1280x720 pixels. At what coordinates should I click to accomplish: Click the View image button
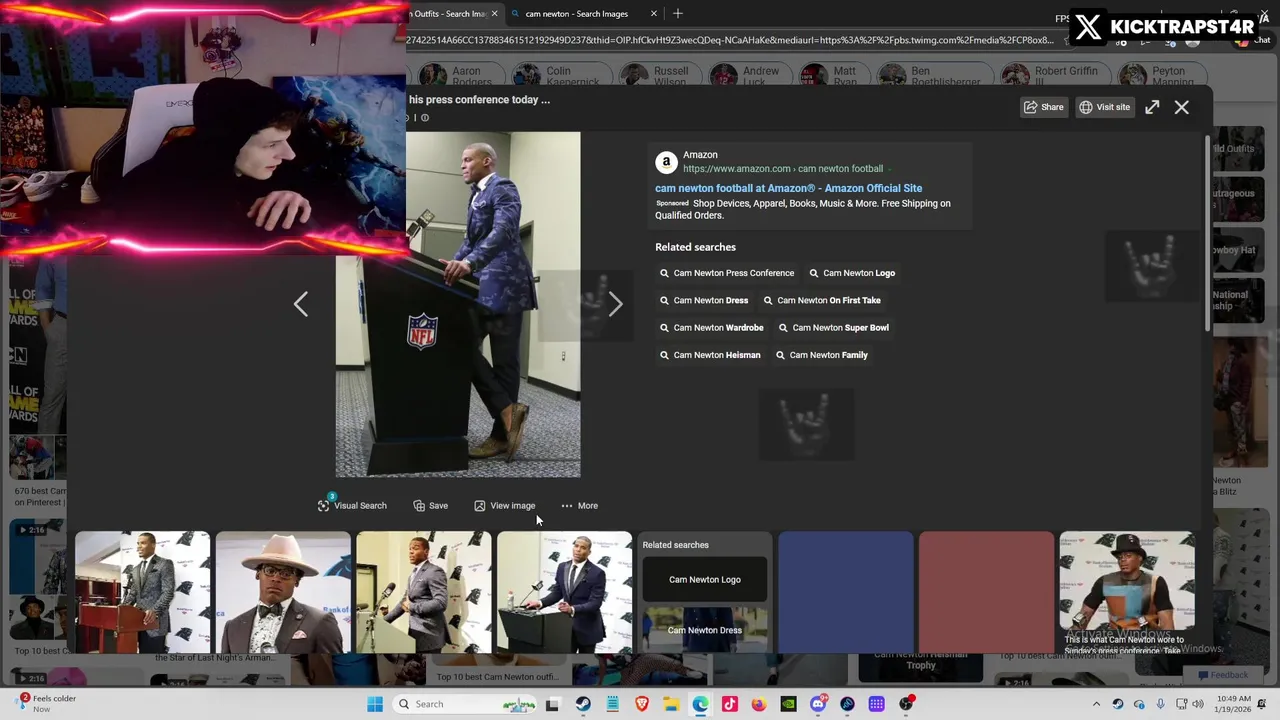(505, 506)
